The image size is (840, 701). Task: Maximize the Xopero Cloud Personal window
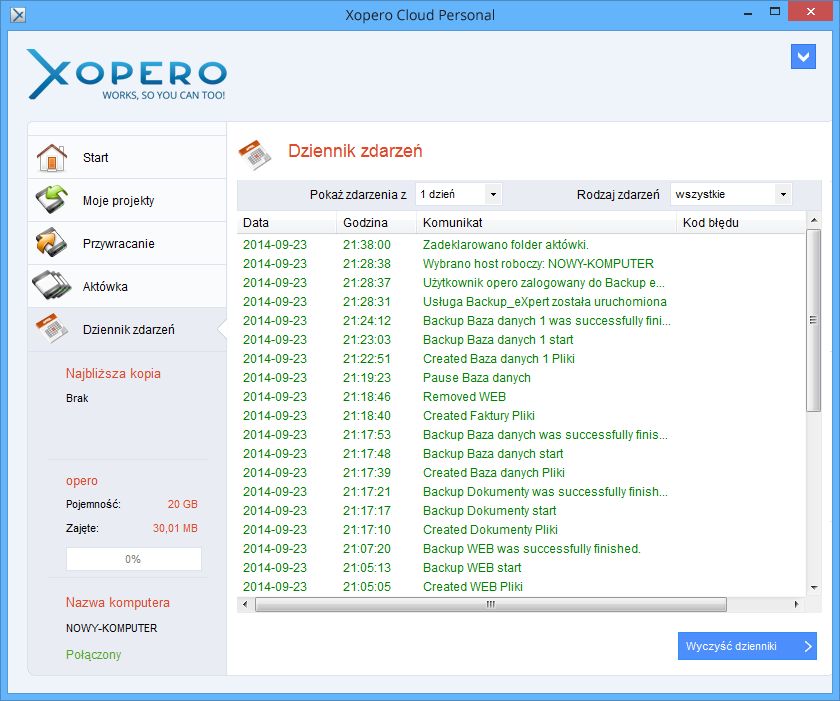tap(775, 12)
